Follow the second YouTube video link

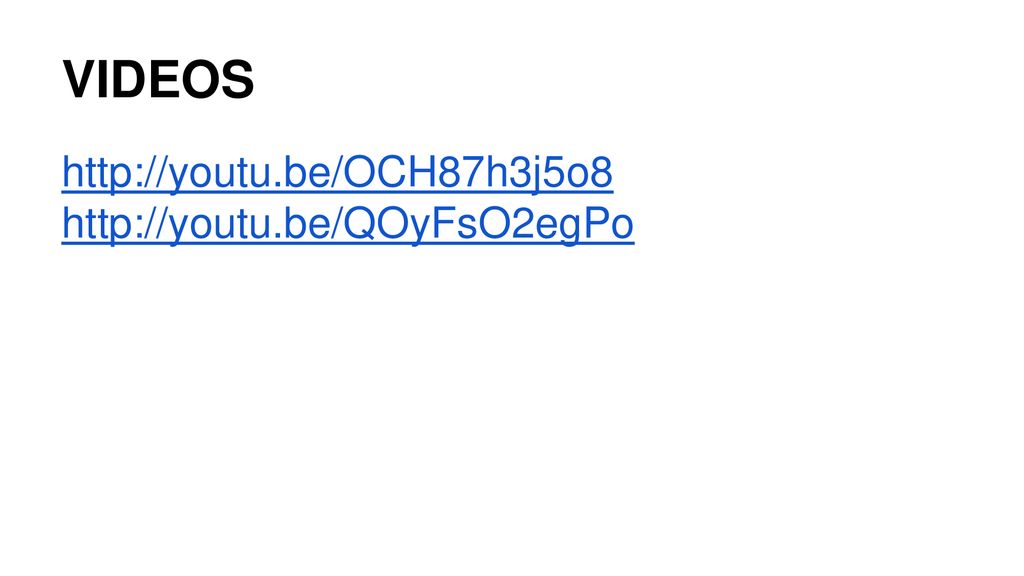point(348,224)
